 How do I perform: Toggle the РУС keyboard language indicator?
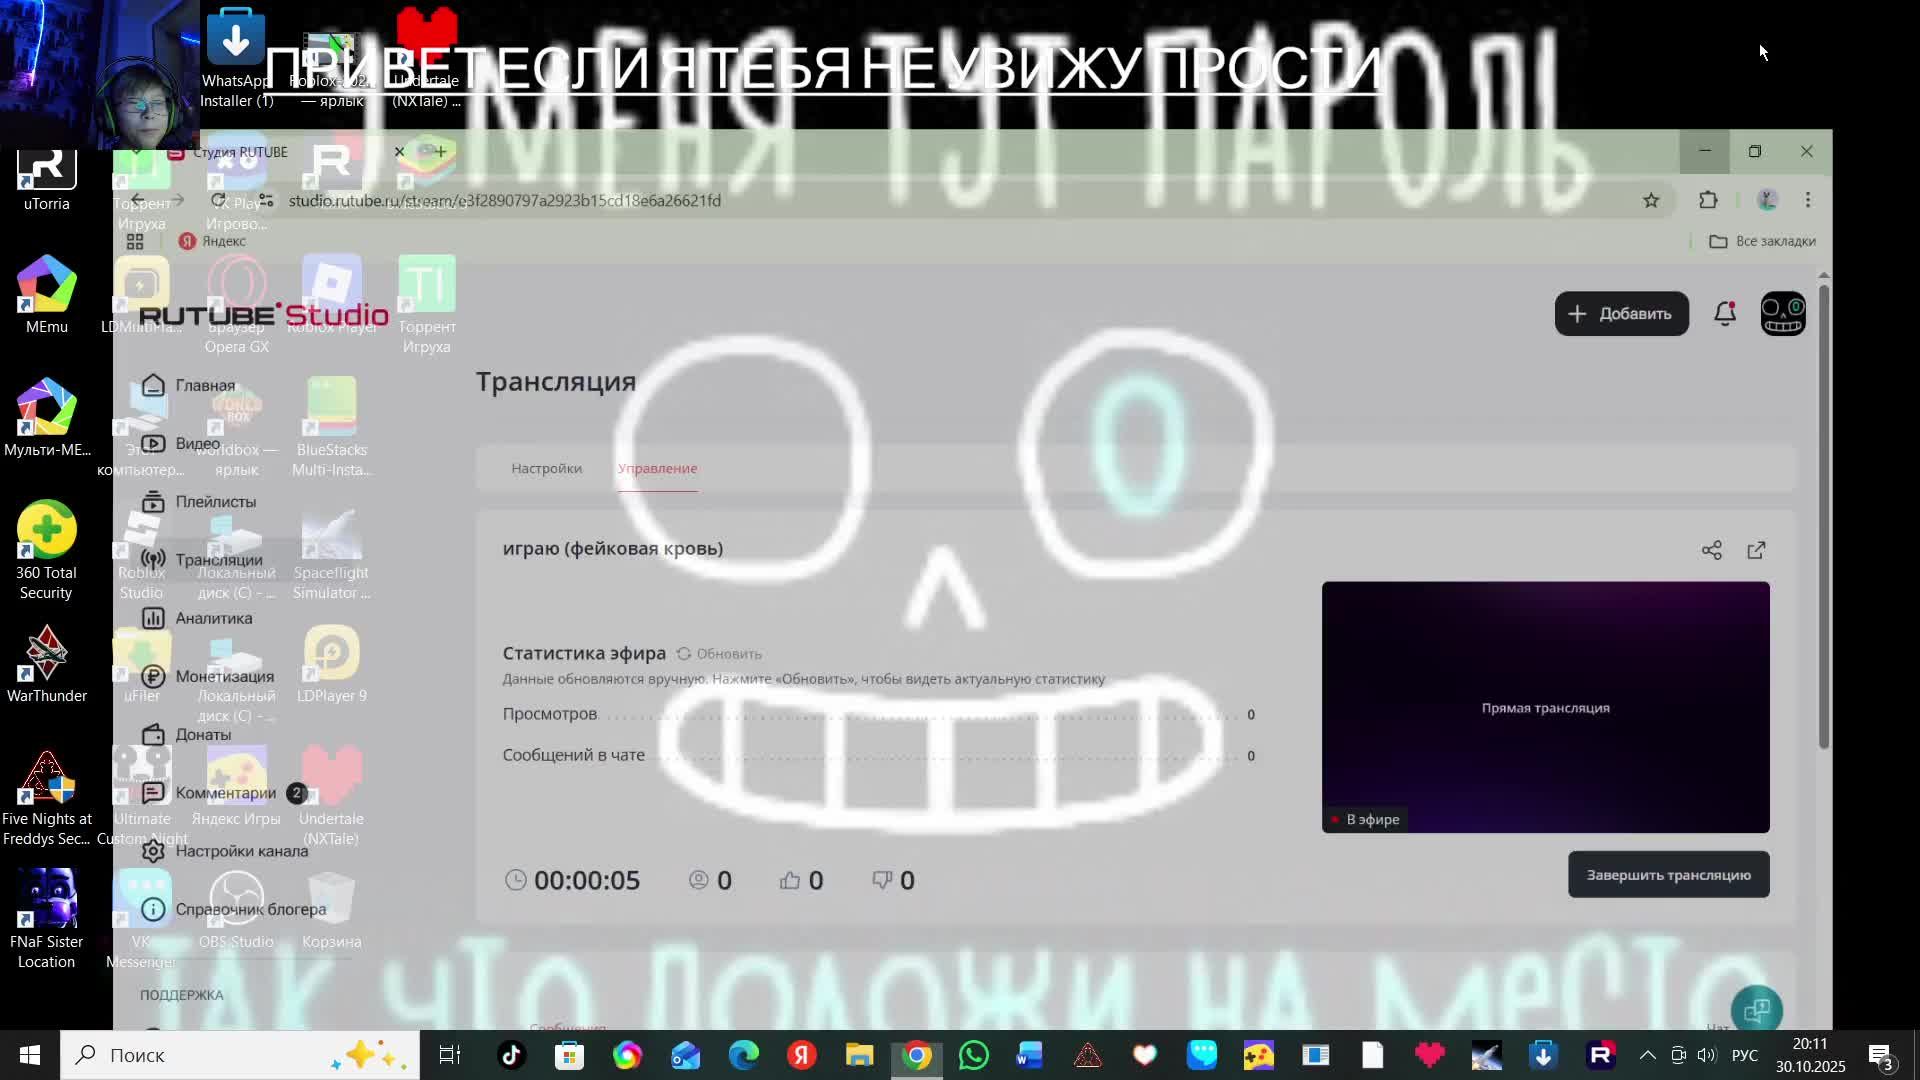point(1744,1055)
